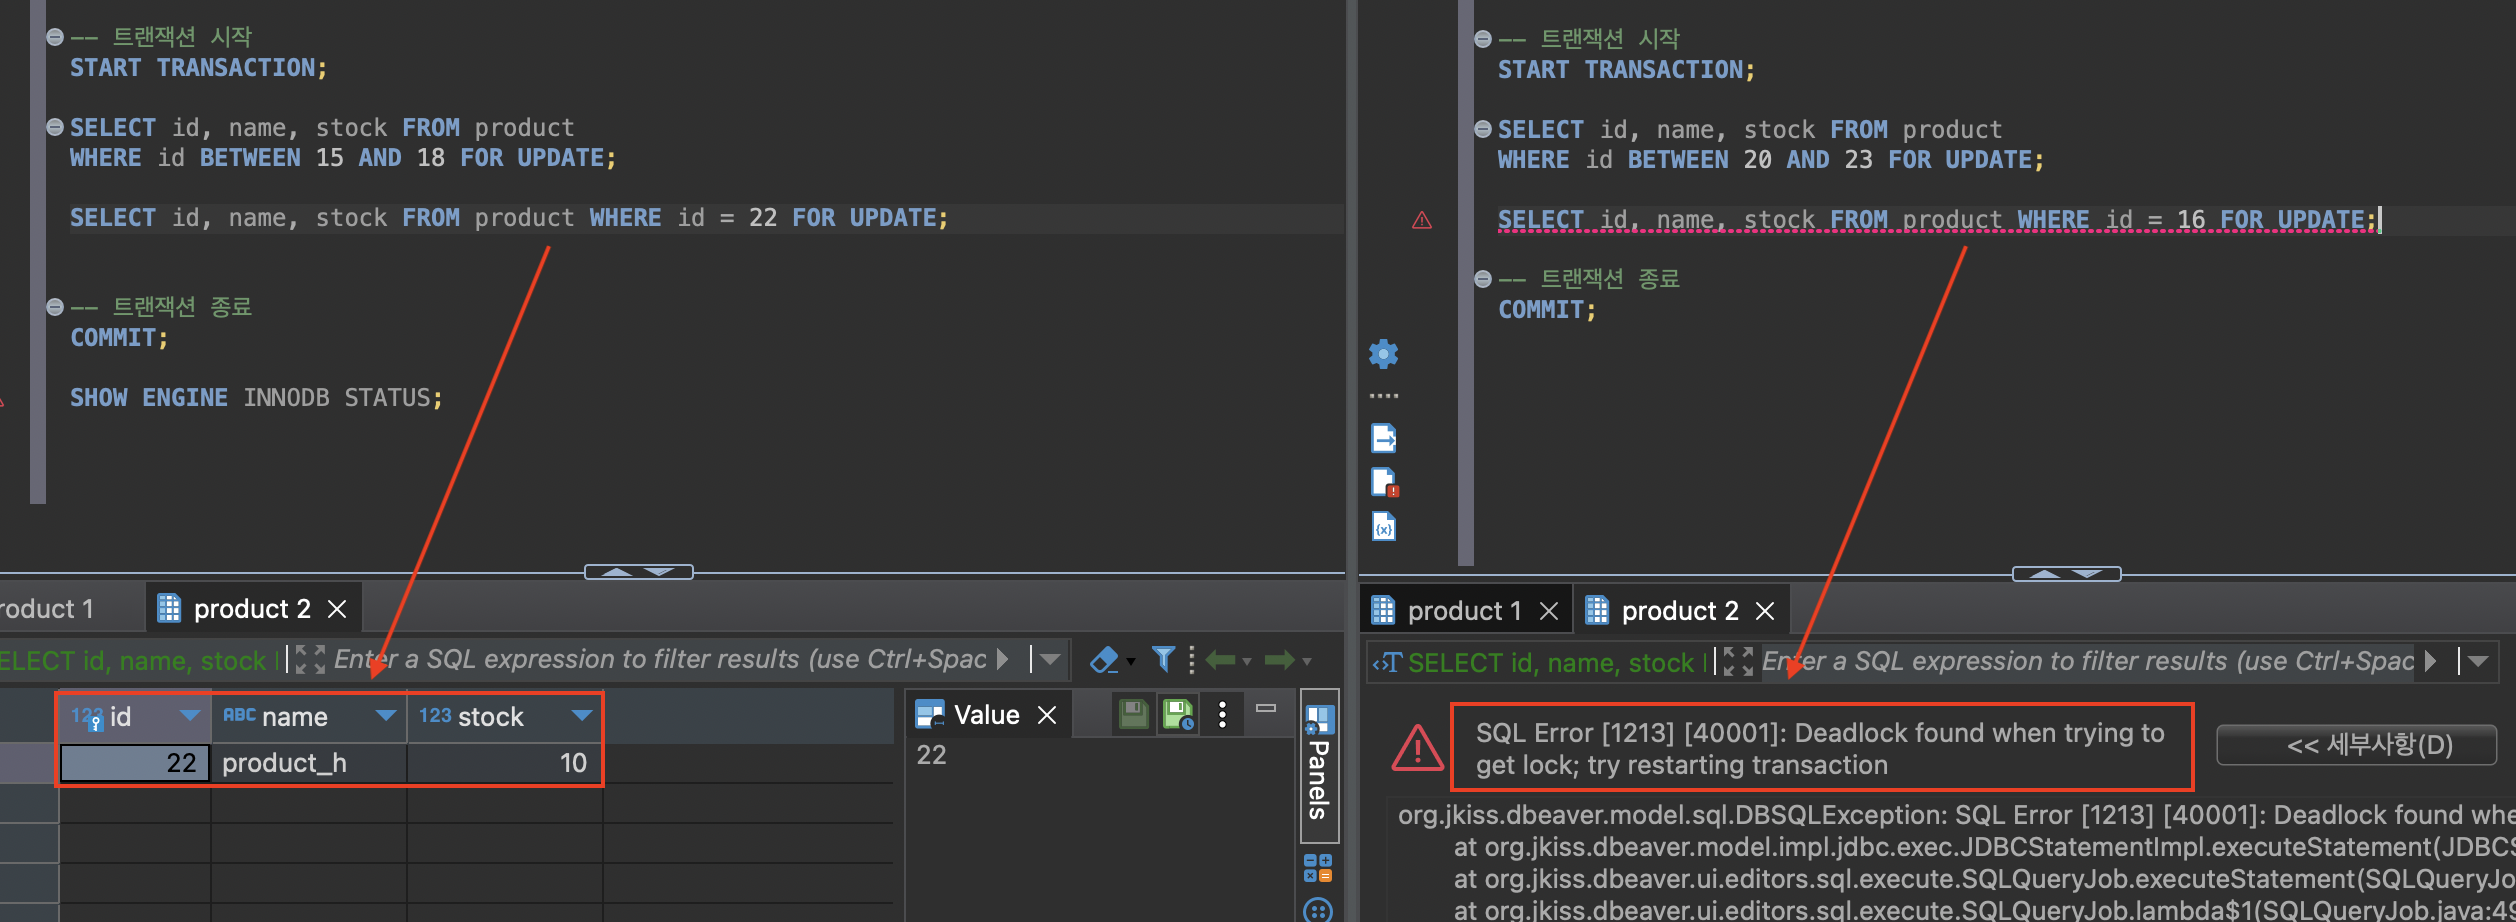Open the back arrow history dropdown
The image size is (2516, 922).
click(1247, 662)
